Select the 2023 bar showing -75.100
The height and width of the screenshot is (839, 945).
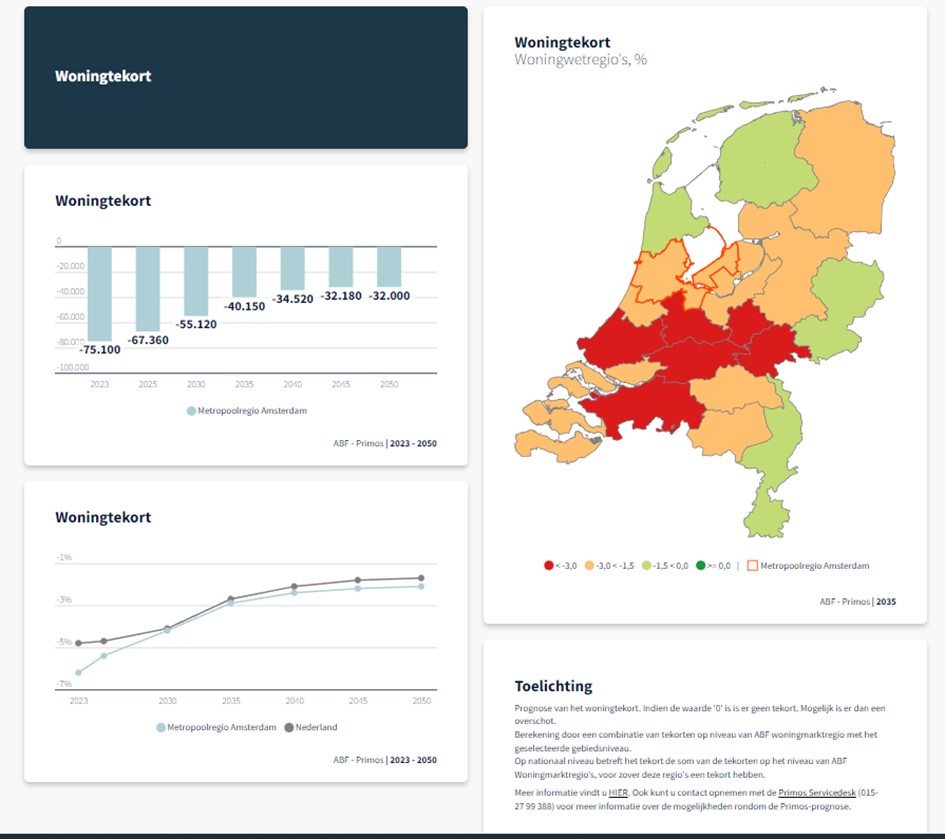click(x=100, y=293)
